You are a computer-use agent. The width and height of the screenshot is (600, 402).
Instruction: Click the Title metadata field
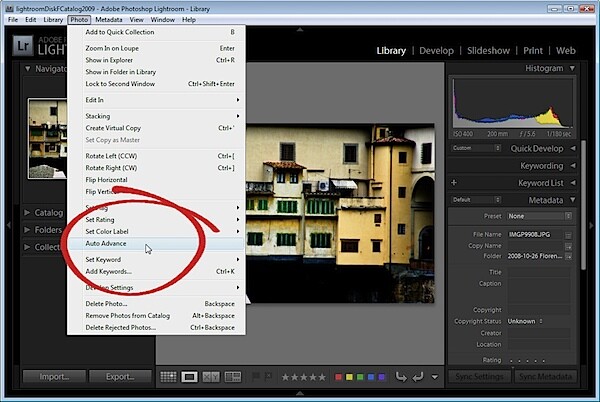539,272
